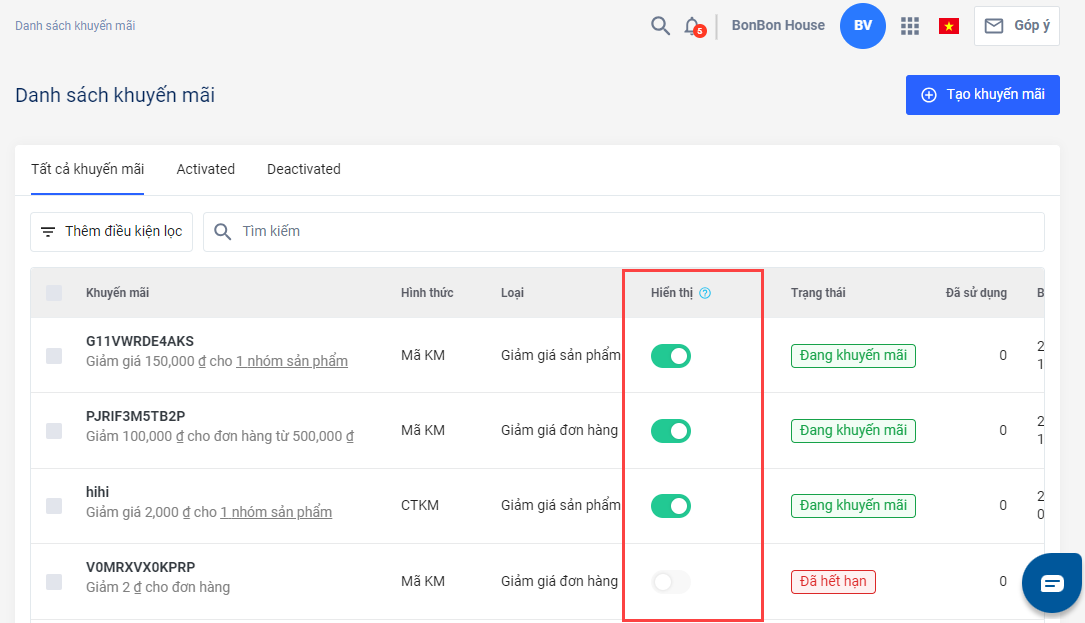Open the chat support bubble
This screenshot has height=623, width=1085.
[1052, 583]
